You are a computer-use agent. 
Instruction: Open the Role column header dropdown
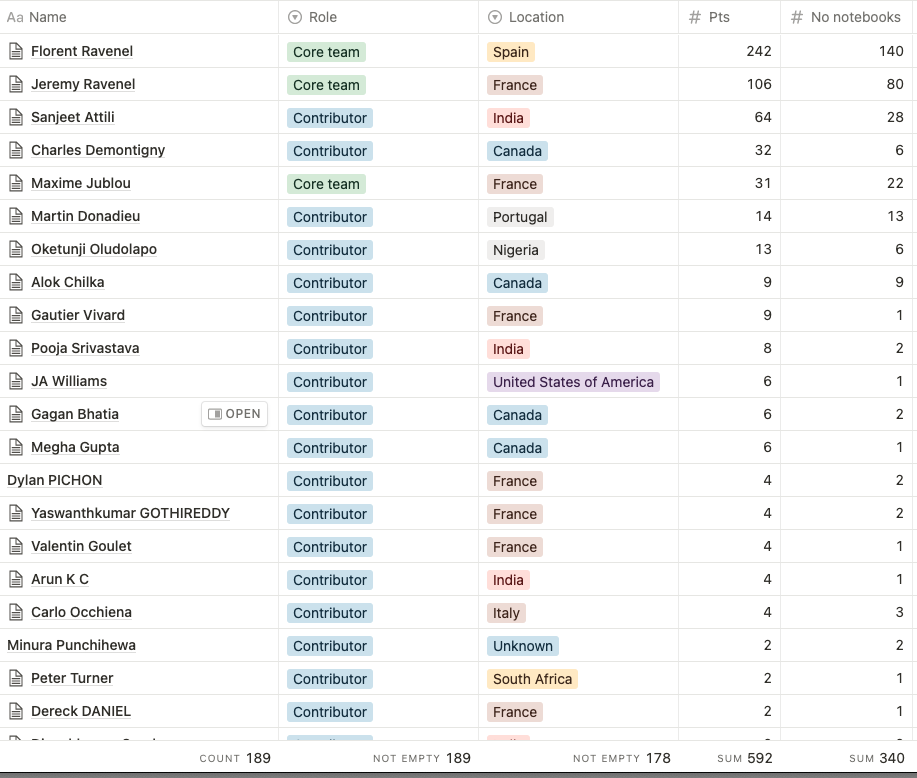pos(320,16)
